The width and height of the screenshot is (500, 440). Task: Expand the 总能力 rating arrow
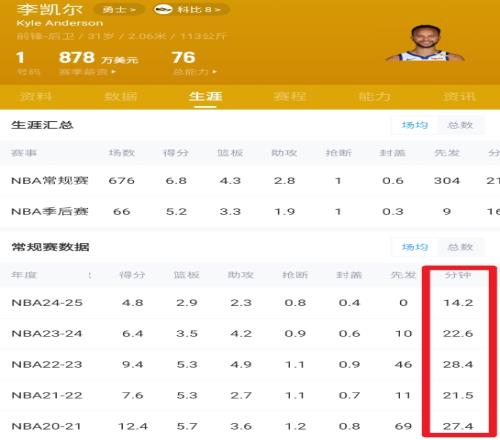(x=214, y=72)
